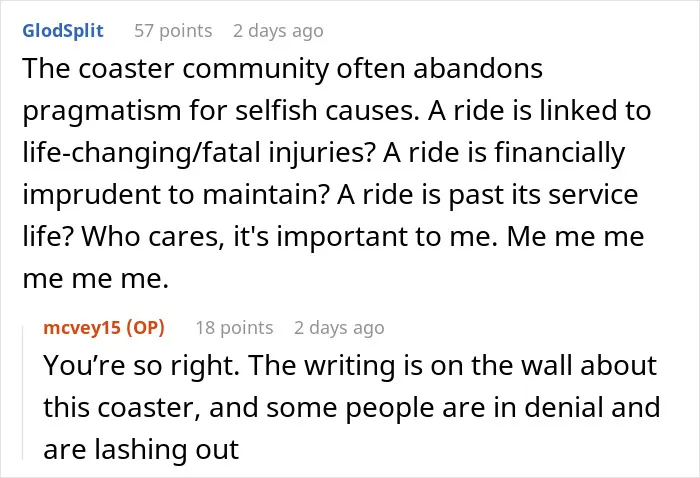This screenshot has height=478, width=700.
Task: Open GlodSplit comment's "2 days ago" timestamp
Action: [x=278, y=31]
